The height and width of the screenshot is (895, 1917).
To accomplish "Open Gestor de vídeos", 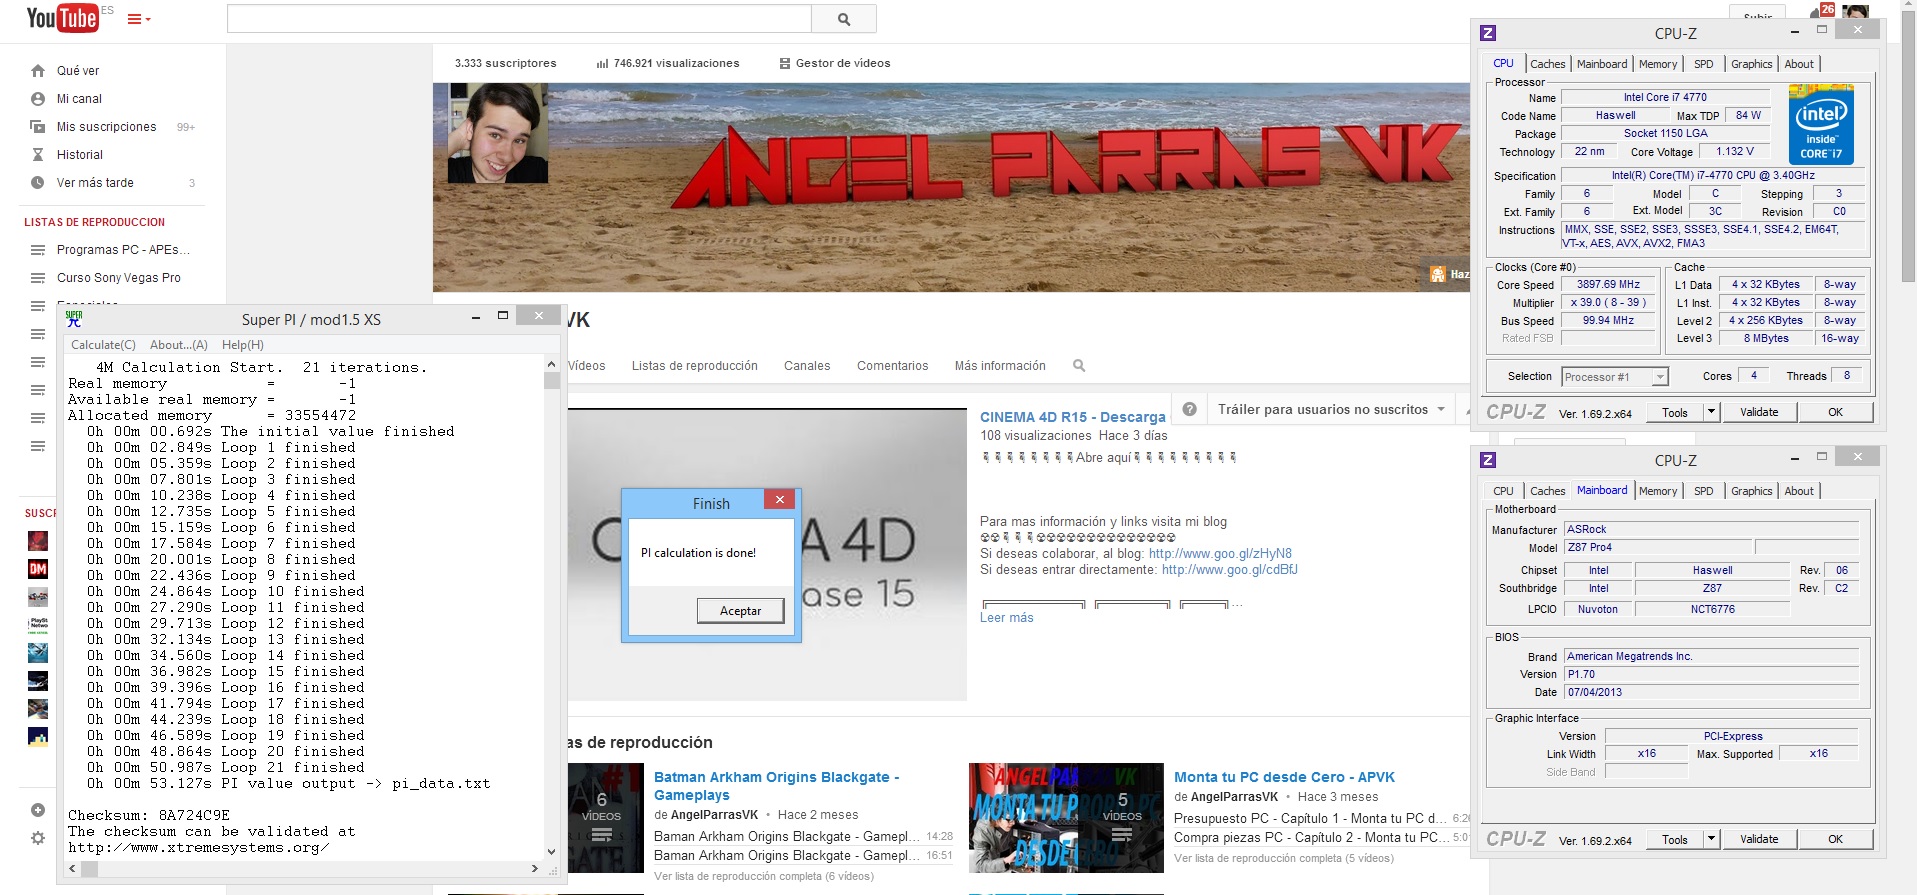I will pyautogui.click(x=835, y=63).
